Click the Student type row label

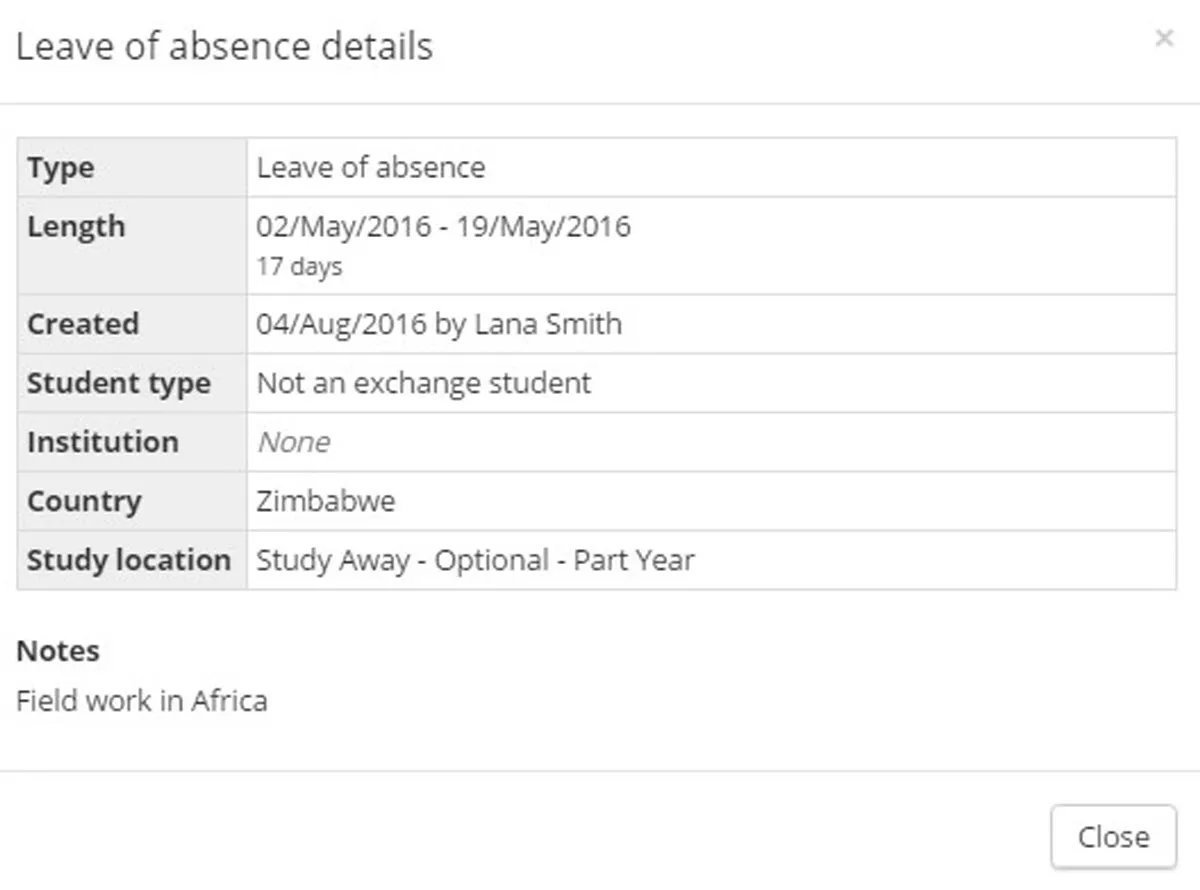pyautogui.click(x=119, y=382)
